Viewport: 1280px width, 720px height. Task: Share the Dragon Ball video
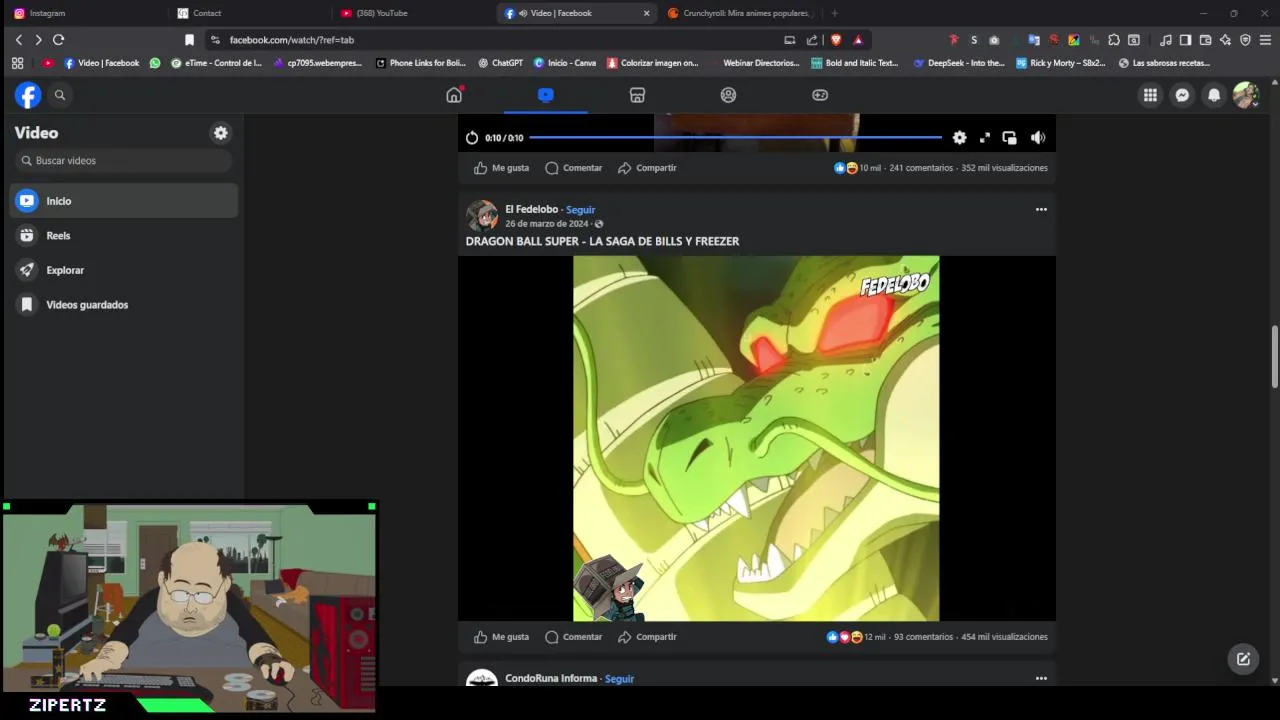(647, 637)
